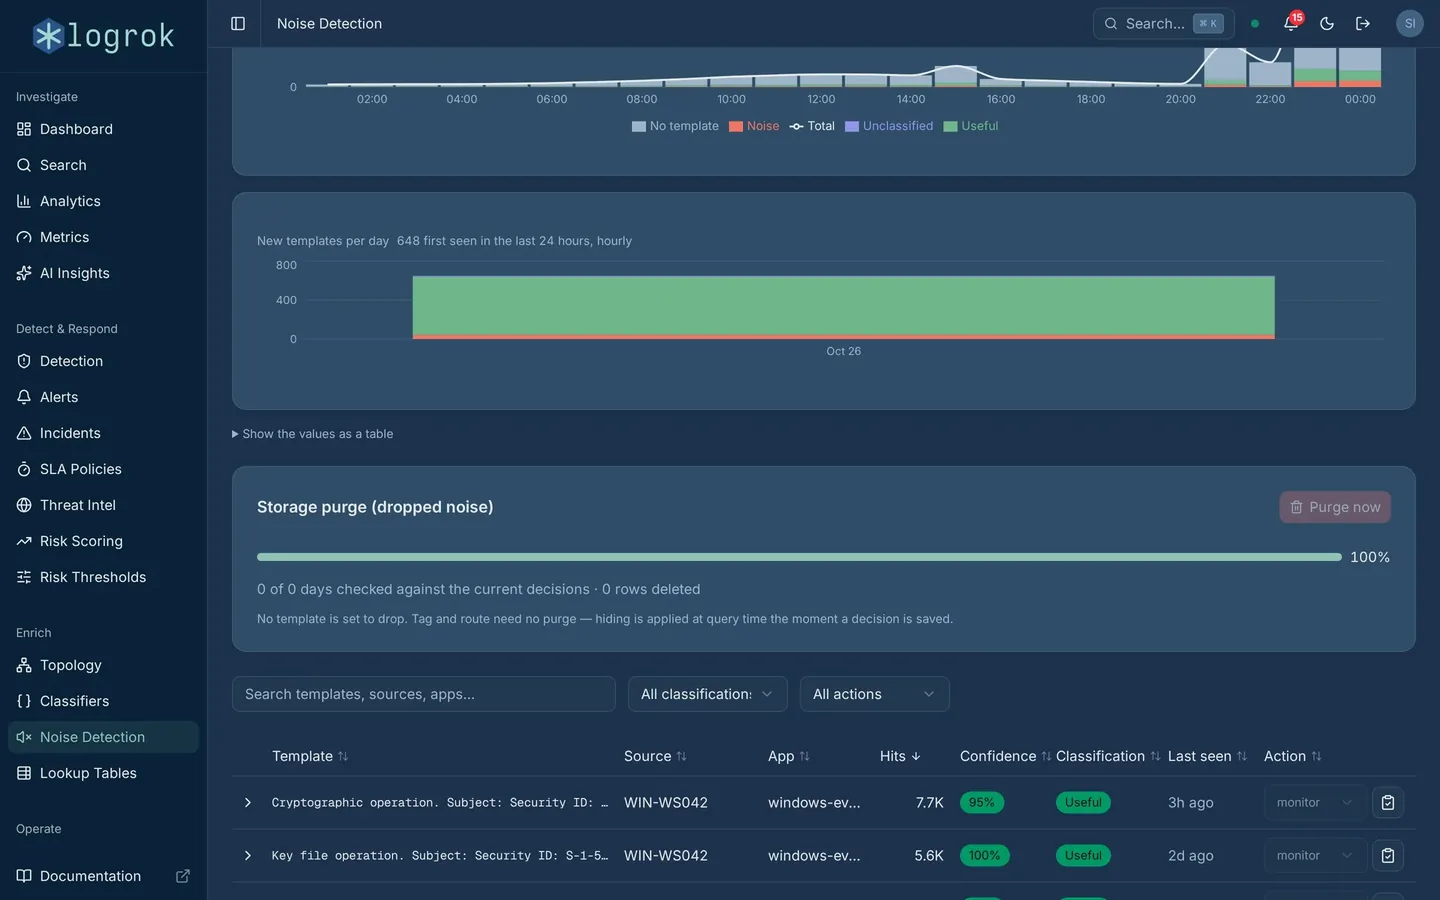This screenshot has width=1440, height=900.
Task: Focus the Search templates input field
Action: click(x=424, y=694)
